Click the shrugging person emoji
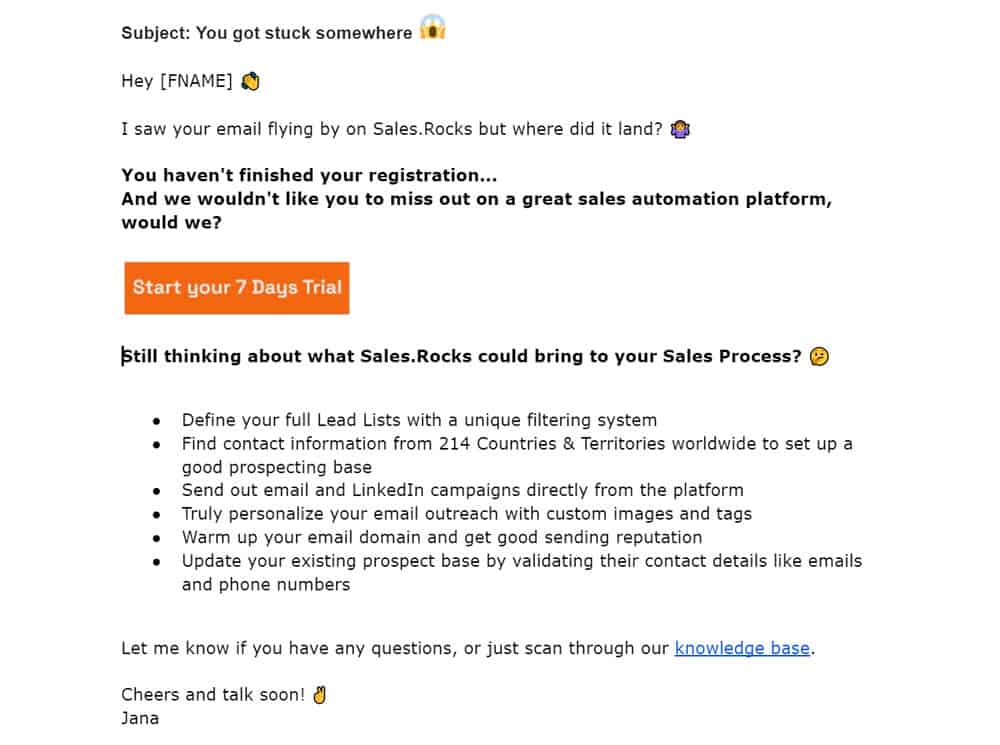Screen dimensions: 1000x745 coord(681,129)
